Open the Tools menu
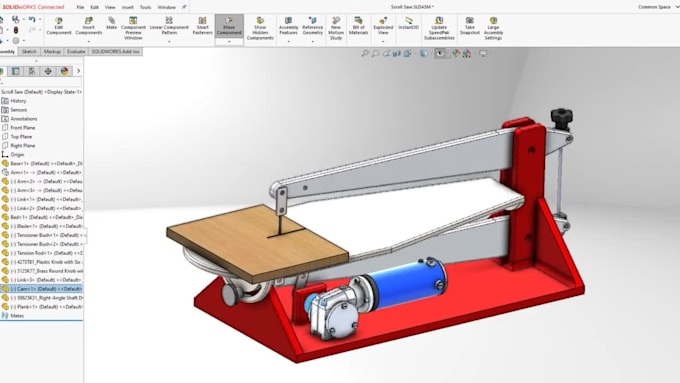Viewport: 680px width, 383px height. coord(145,7)
